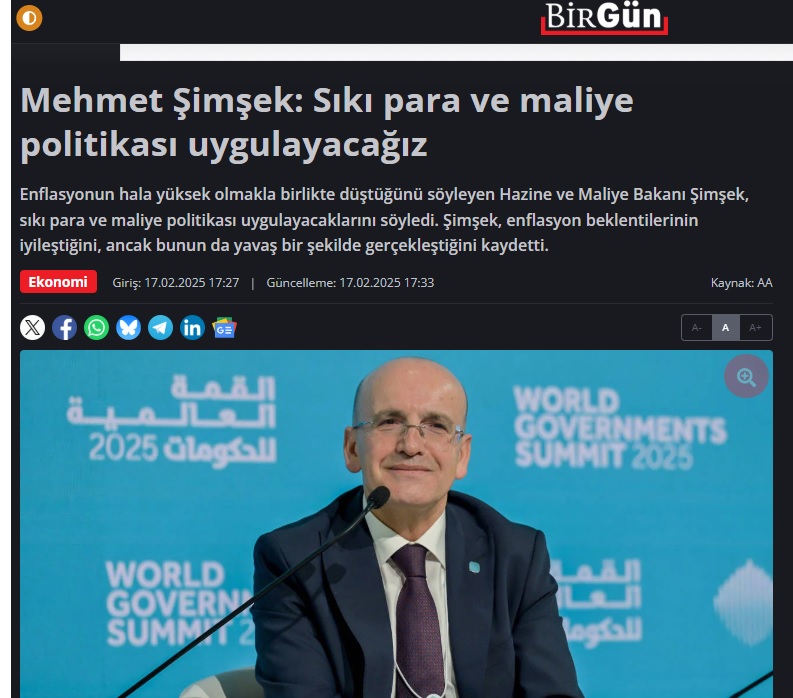Select default font size A

coord(726,328)
